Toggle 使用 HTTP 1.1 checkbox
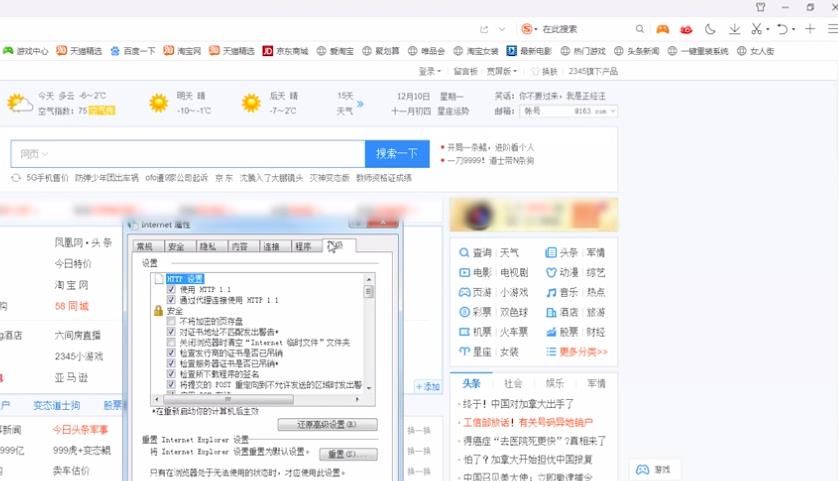Screen dimensions: 838x481 (x=171, y=289)
